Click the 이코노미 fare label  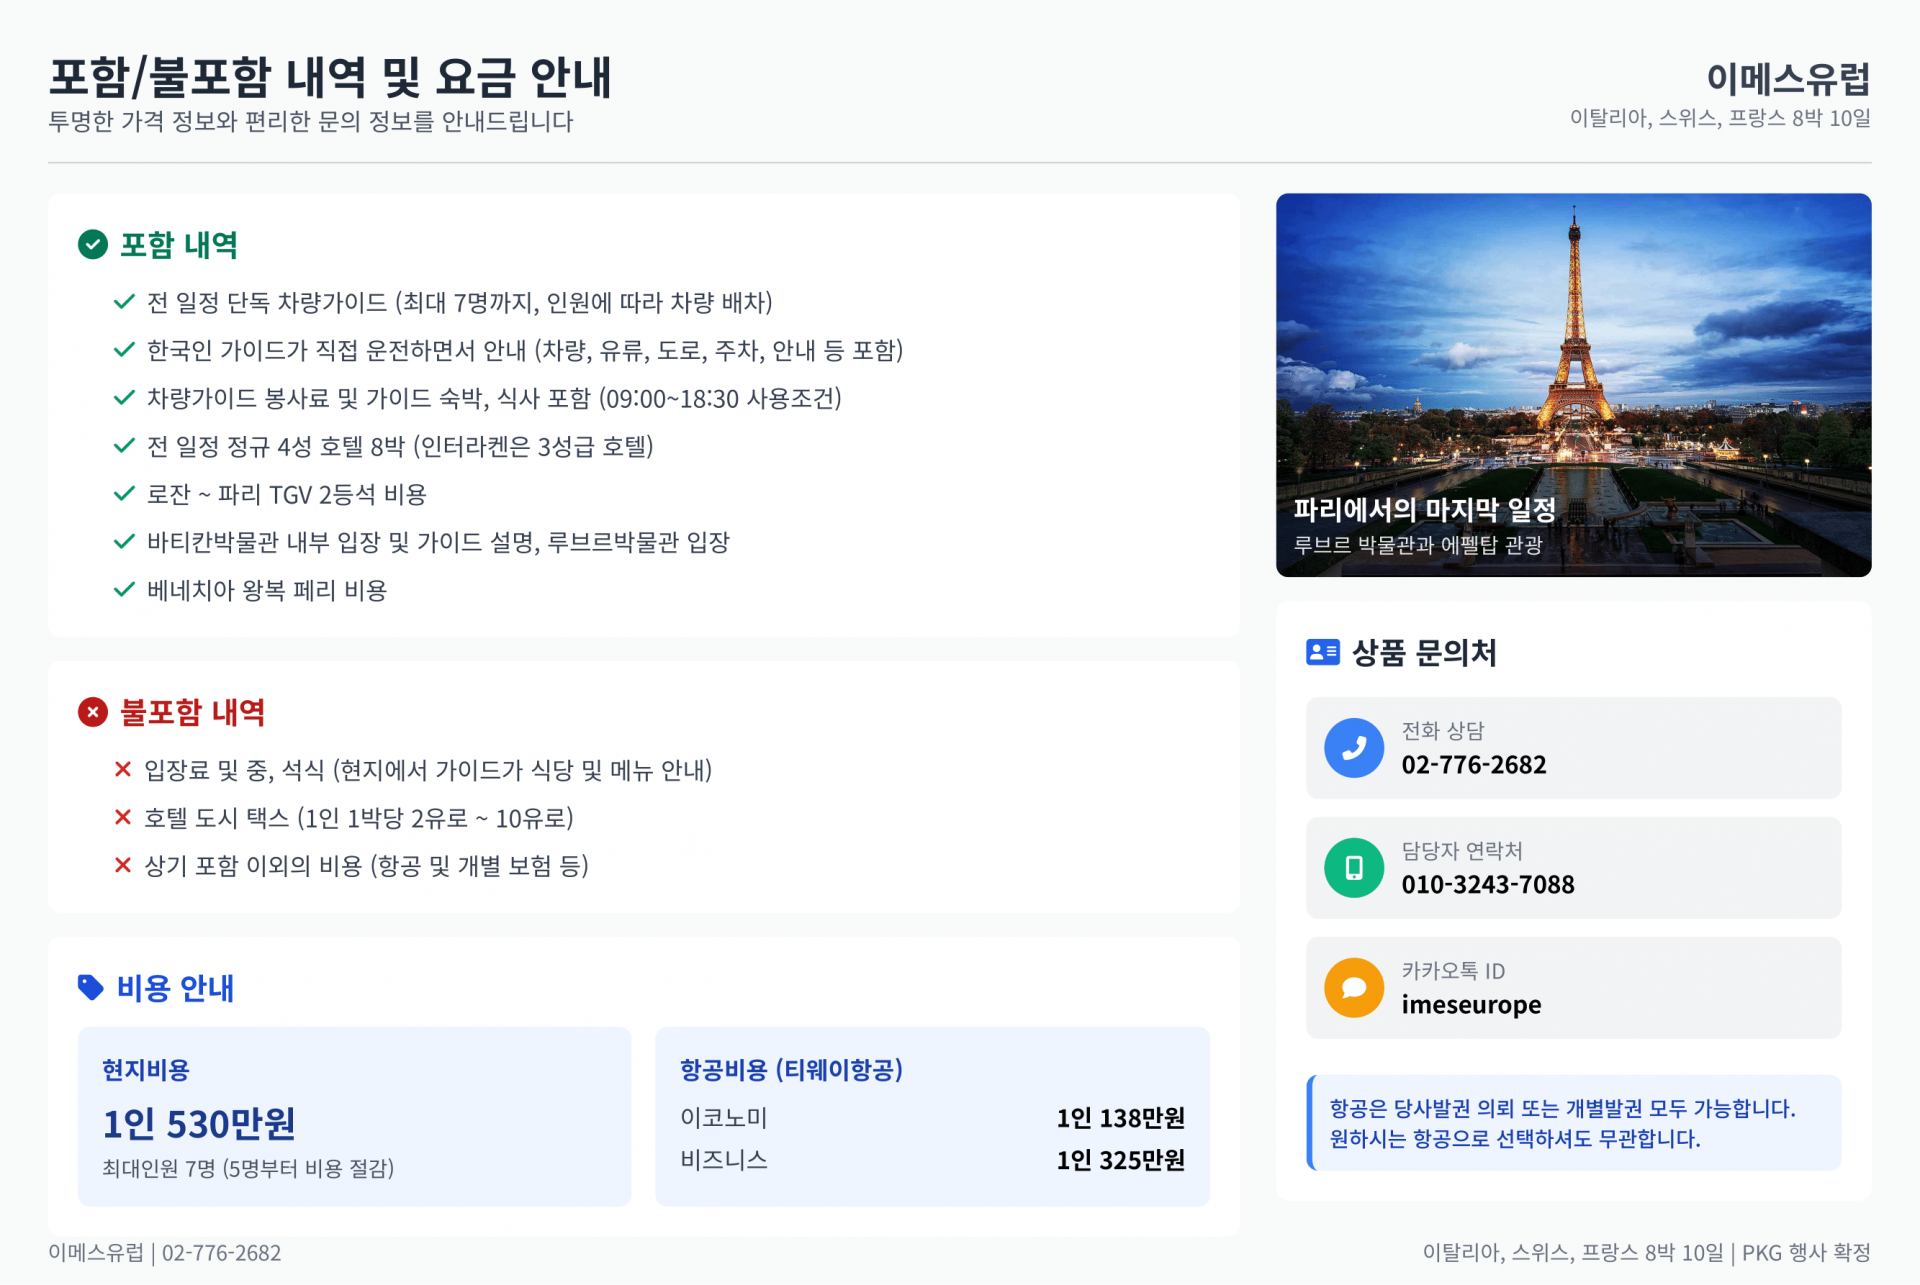coord(724,1118)
